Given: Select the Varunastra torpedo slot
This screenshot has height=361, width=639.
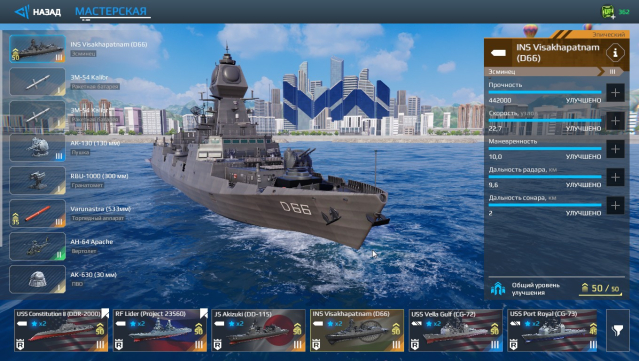Looking at the screenshot, I should pos(37,214).
